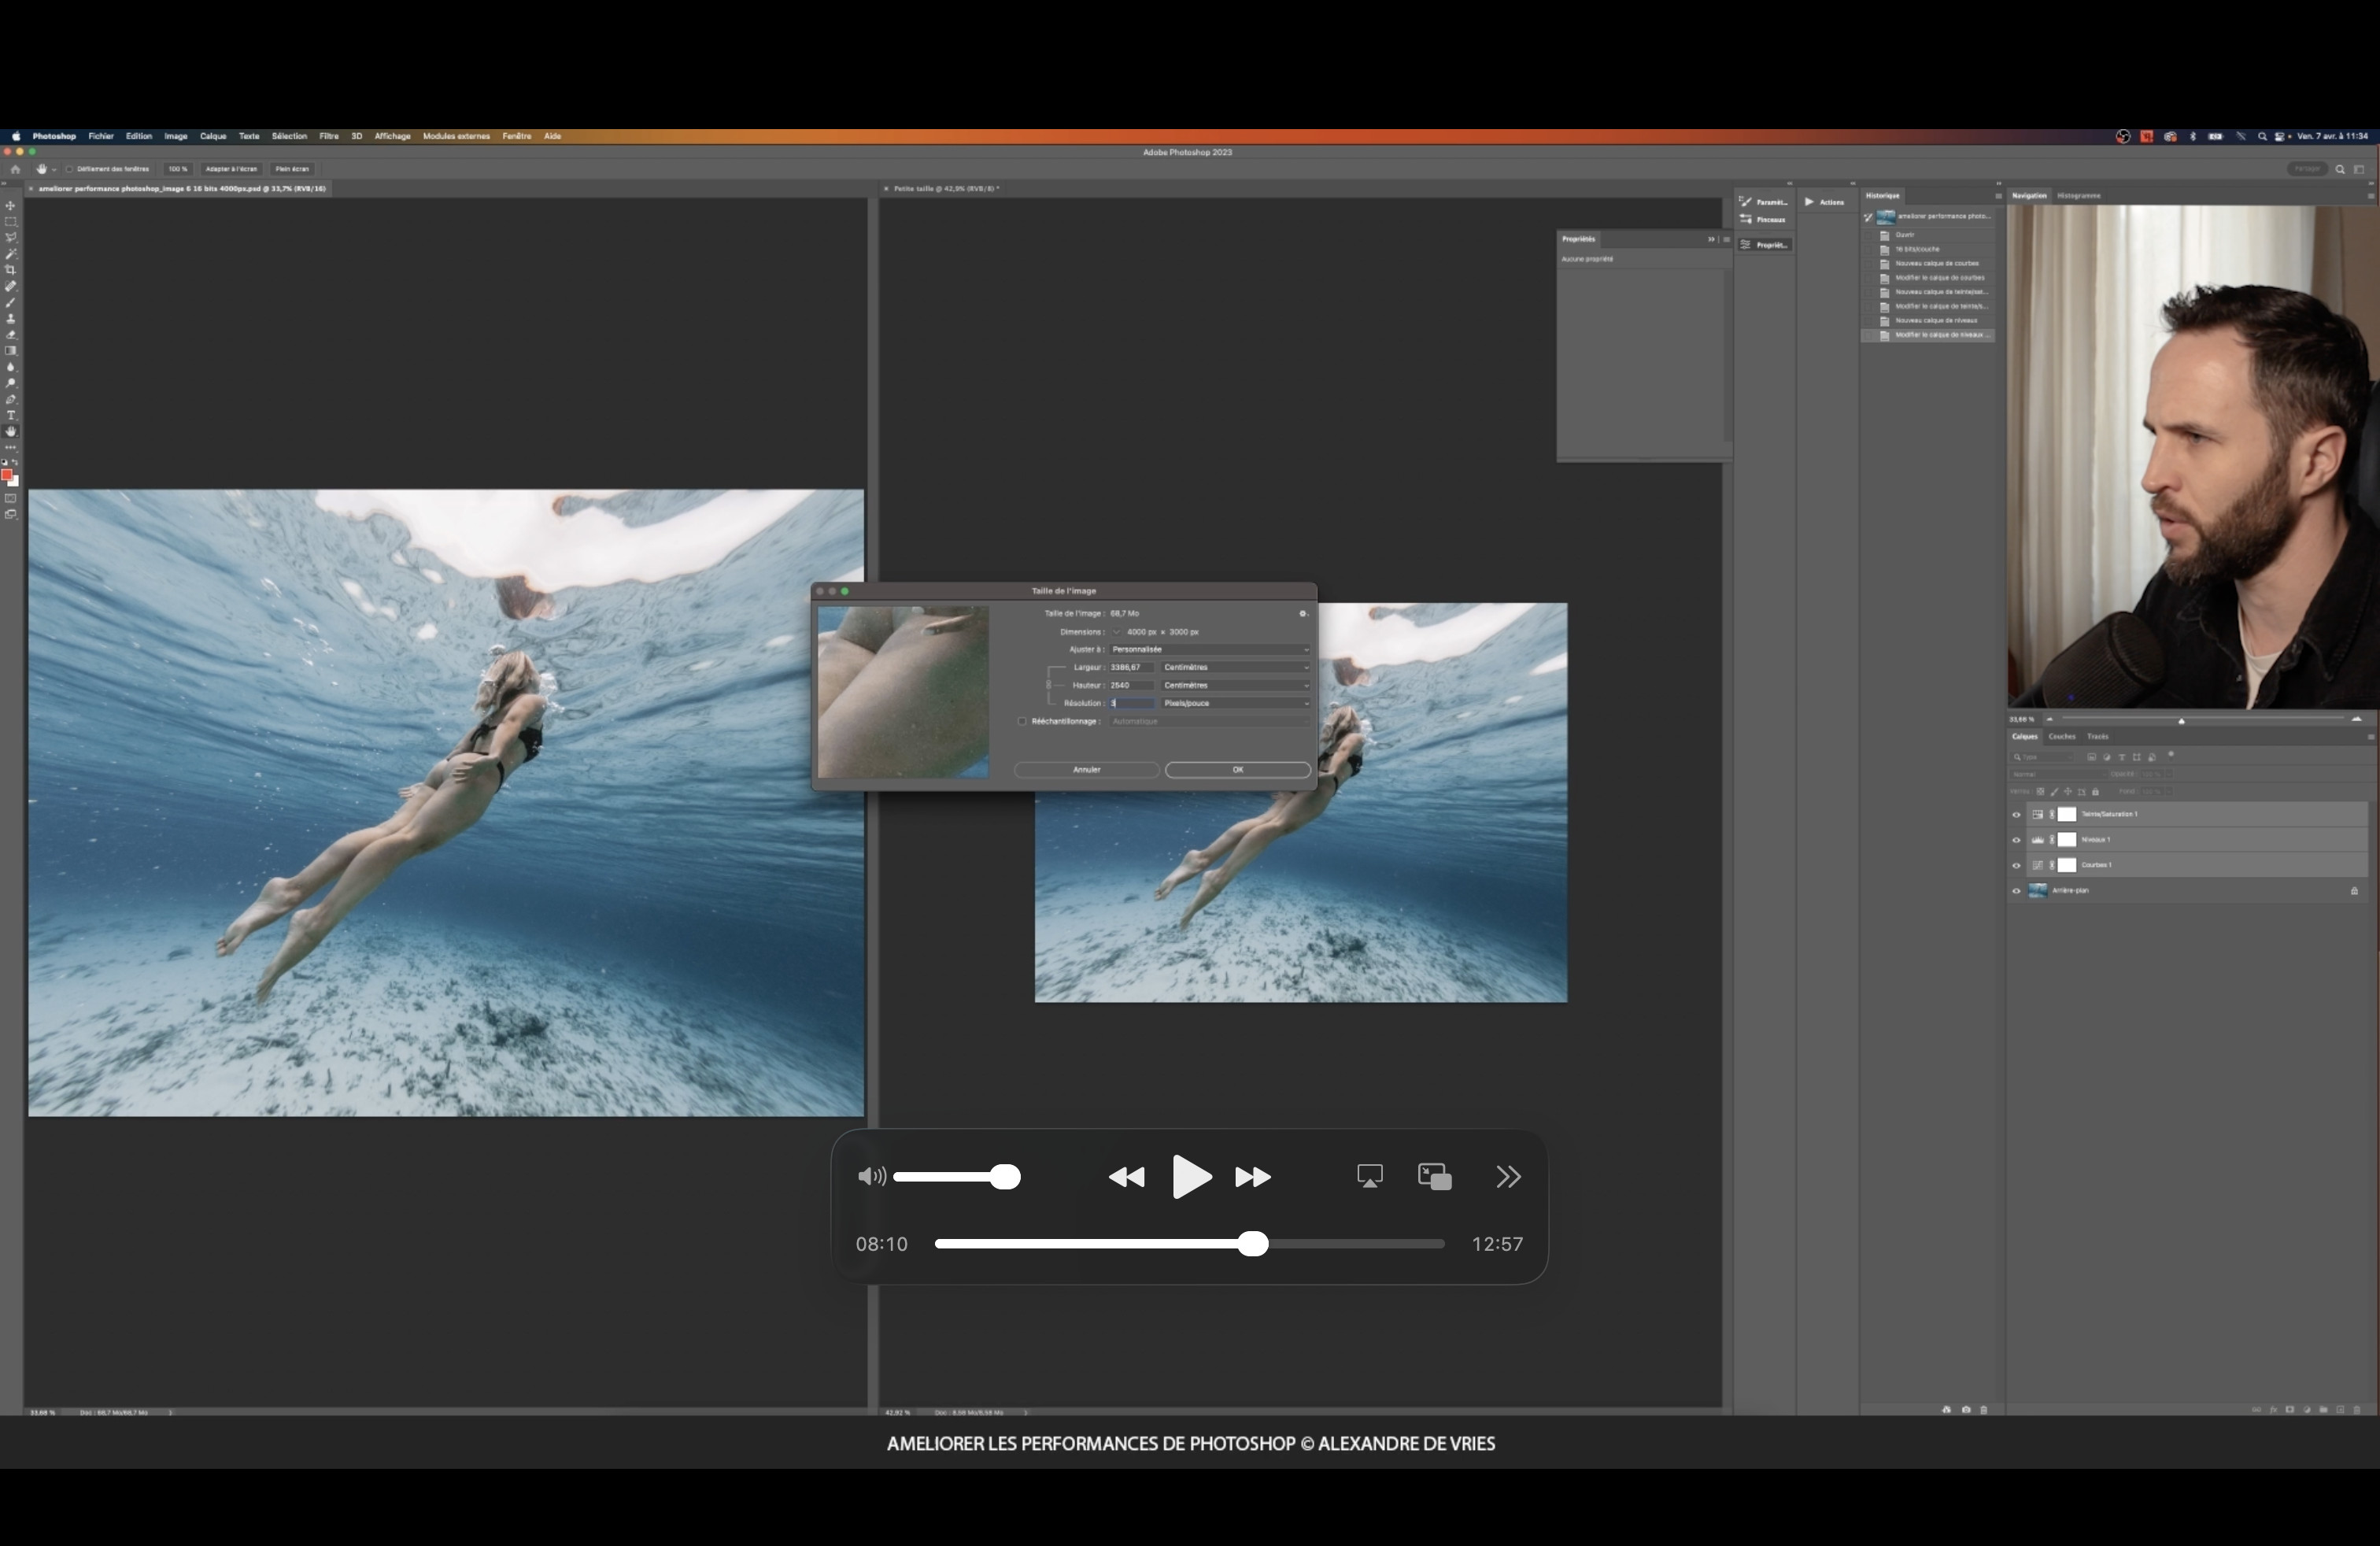Click the fast-forward icon in the player
The height and width of the screenshot is (1546, 2380).
point(1252,1177)
